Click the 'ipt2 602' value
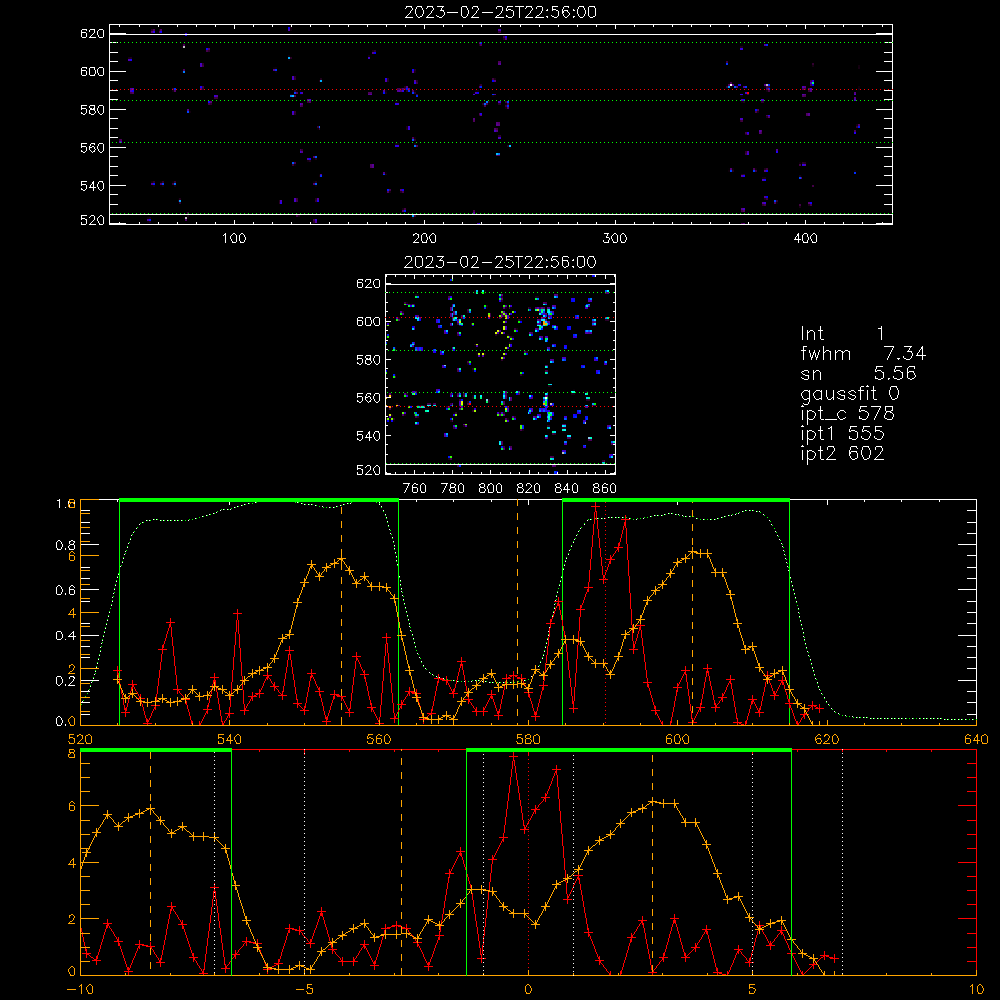 click(842, 453)
